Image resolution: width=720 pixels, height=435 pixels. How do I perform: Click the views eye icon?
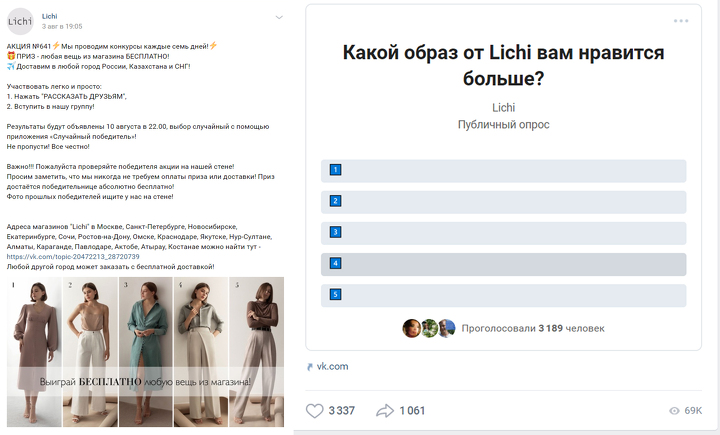pos(674,411)
